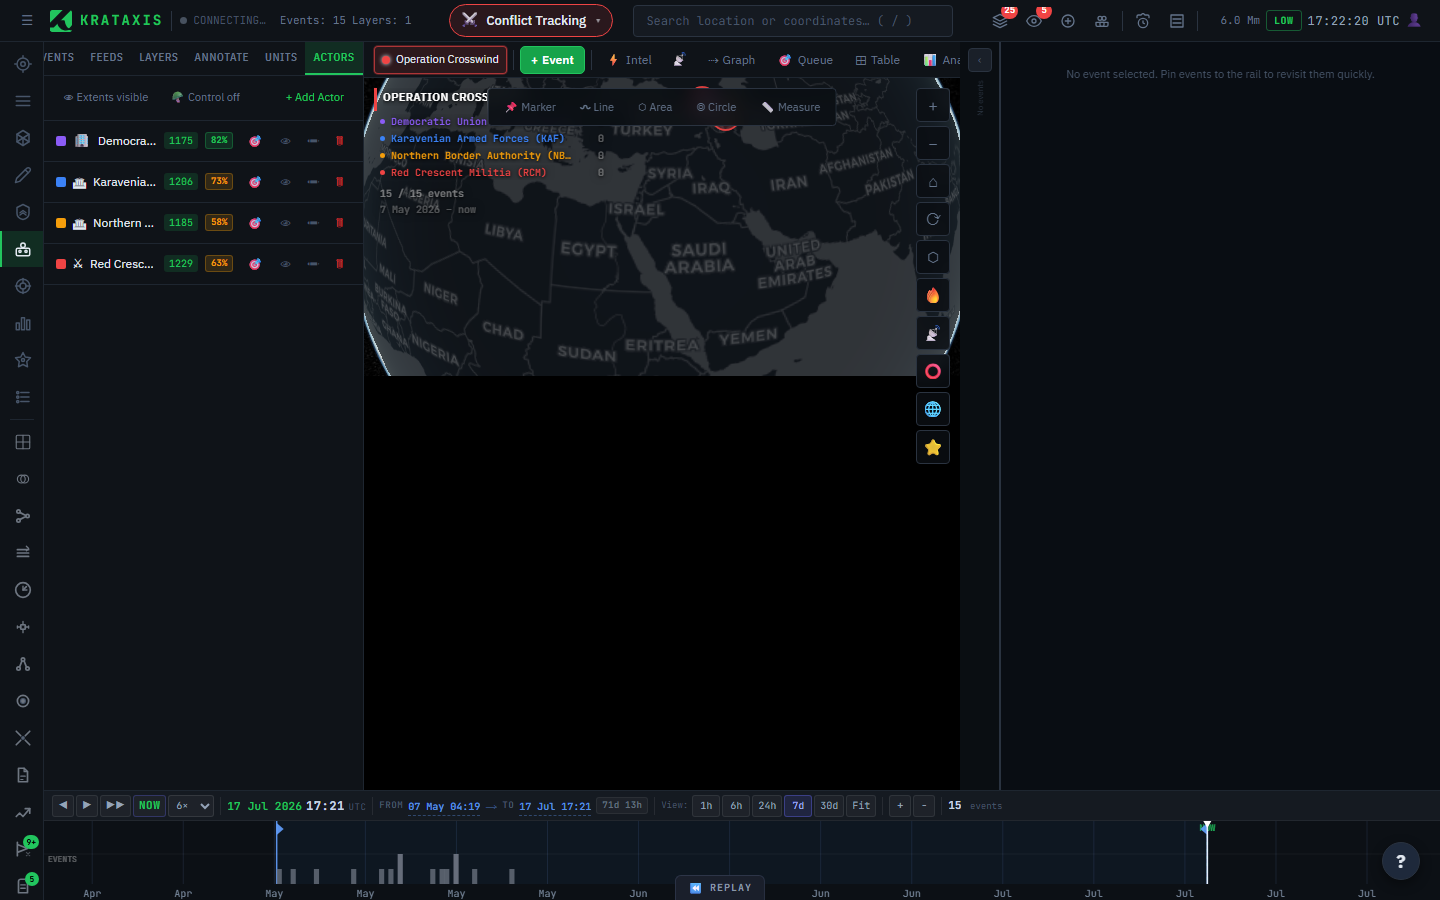The image size is (1440, 900).
Task: Click the green + Event button
Action: [x=552, y=60]
